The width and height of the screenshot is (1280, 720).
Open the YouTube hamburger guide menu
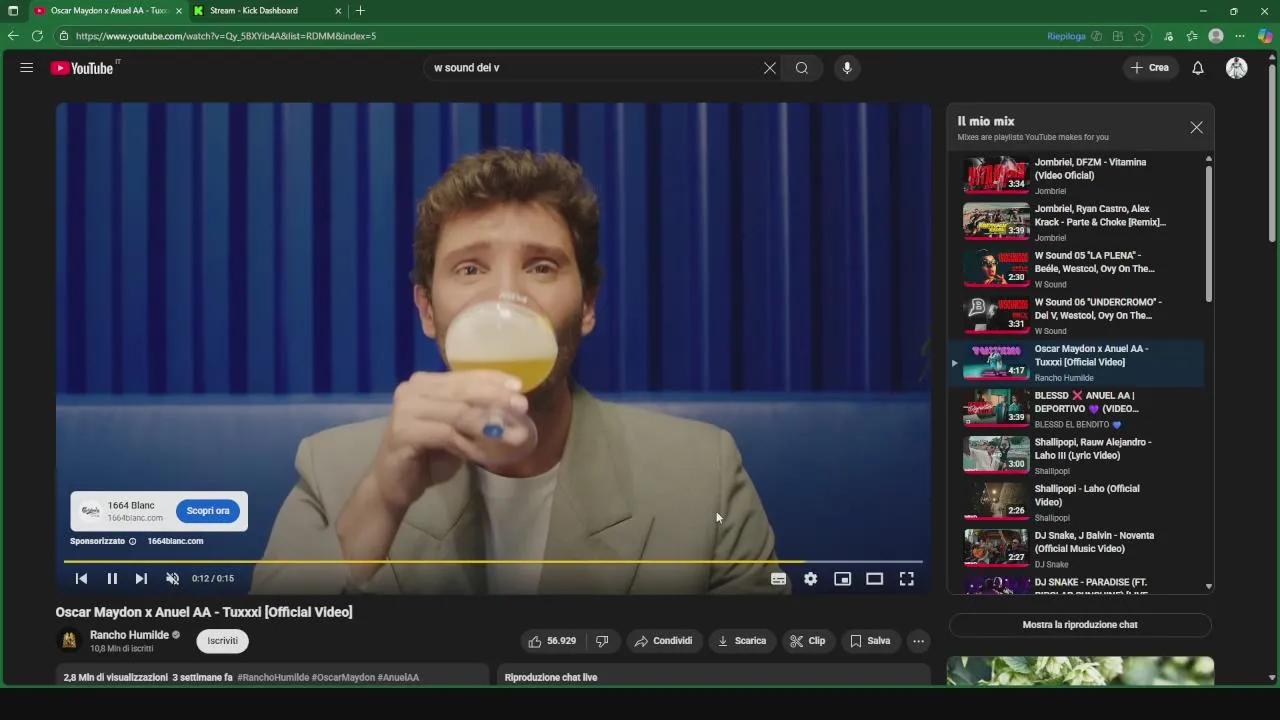(27, 68)
